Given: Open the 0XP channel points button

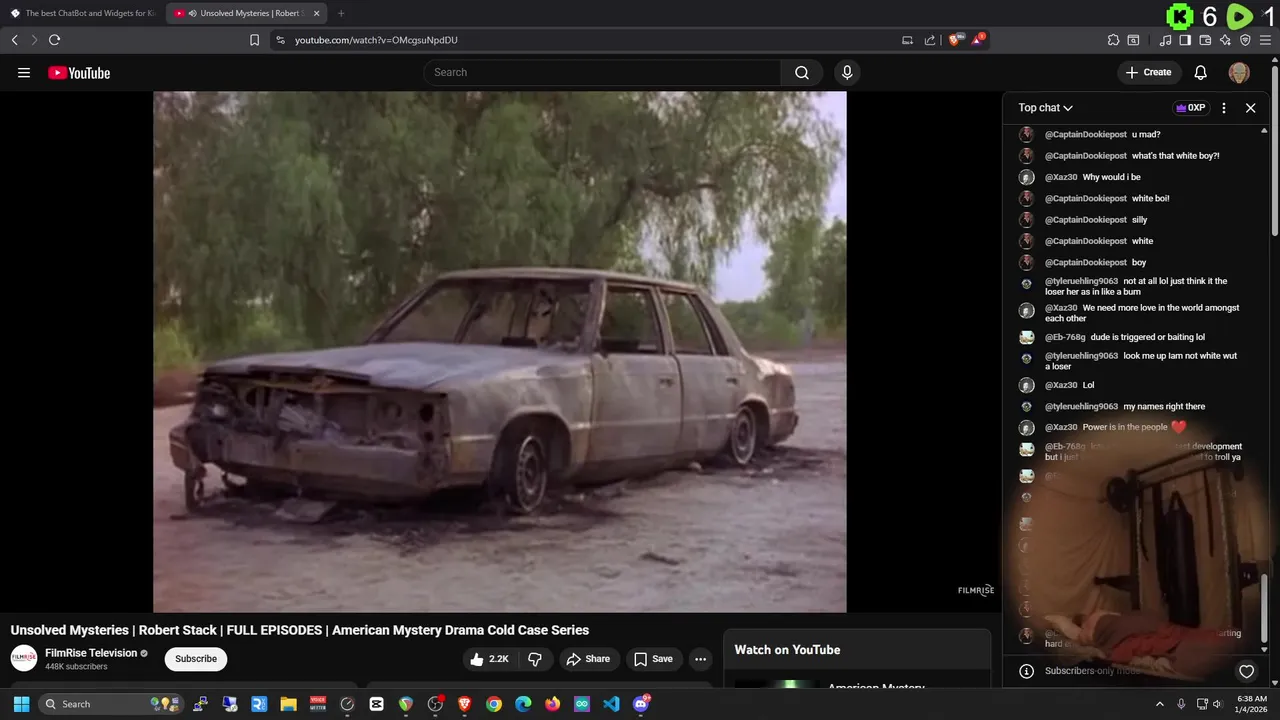Looking at the screenshot, I should pyautogui.click(x=1190, y=108).
